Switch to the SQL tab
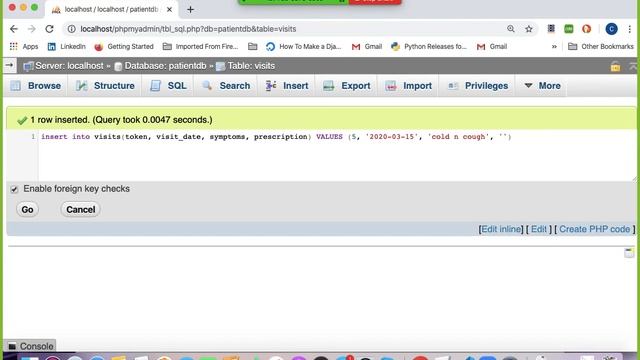This screenshot has height=360, width=640. tap(168, 86)
